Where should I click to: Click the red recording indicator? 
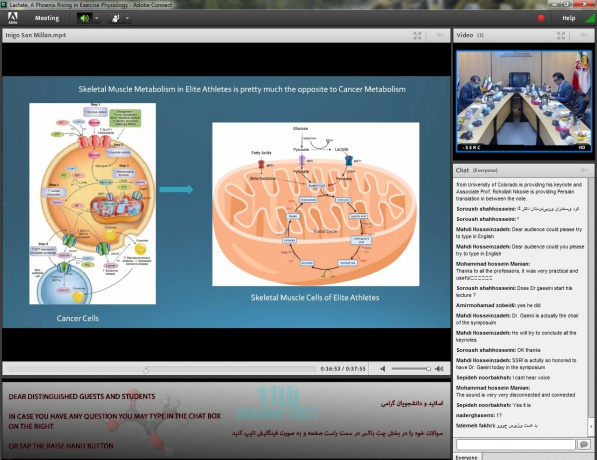[x=541, y=18]
